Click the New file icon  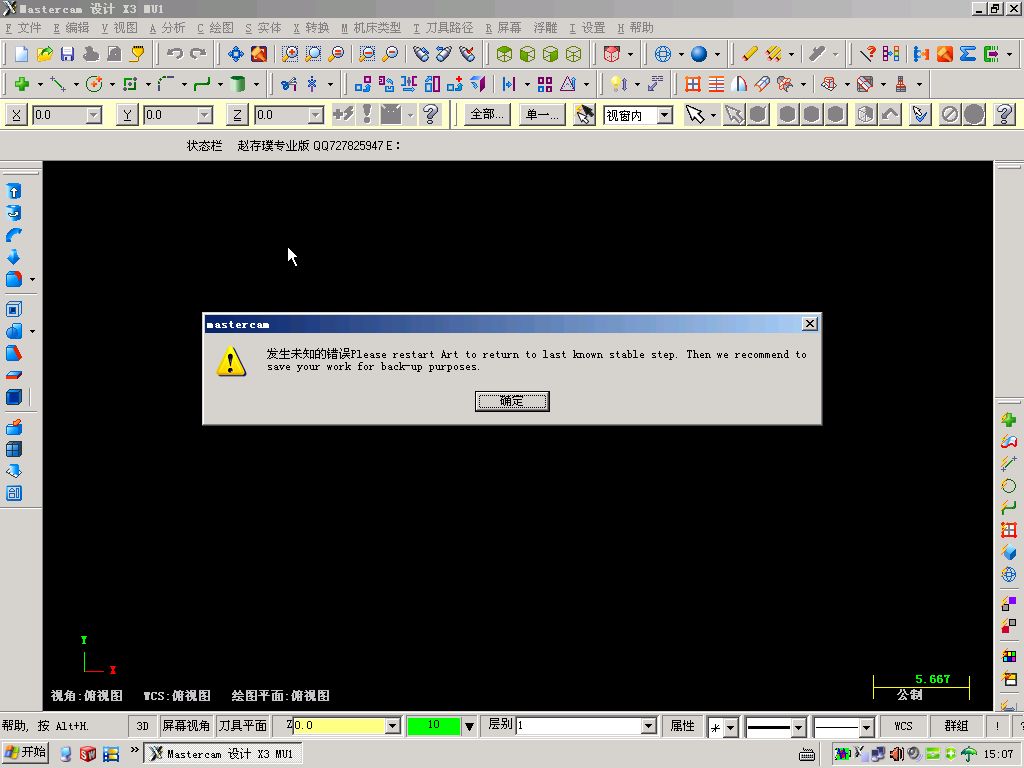pos(22,54)
